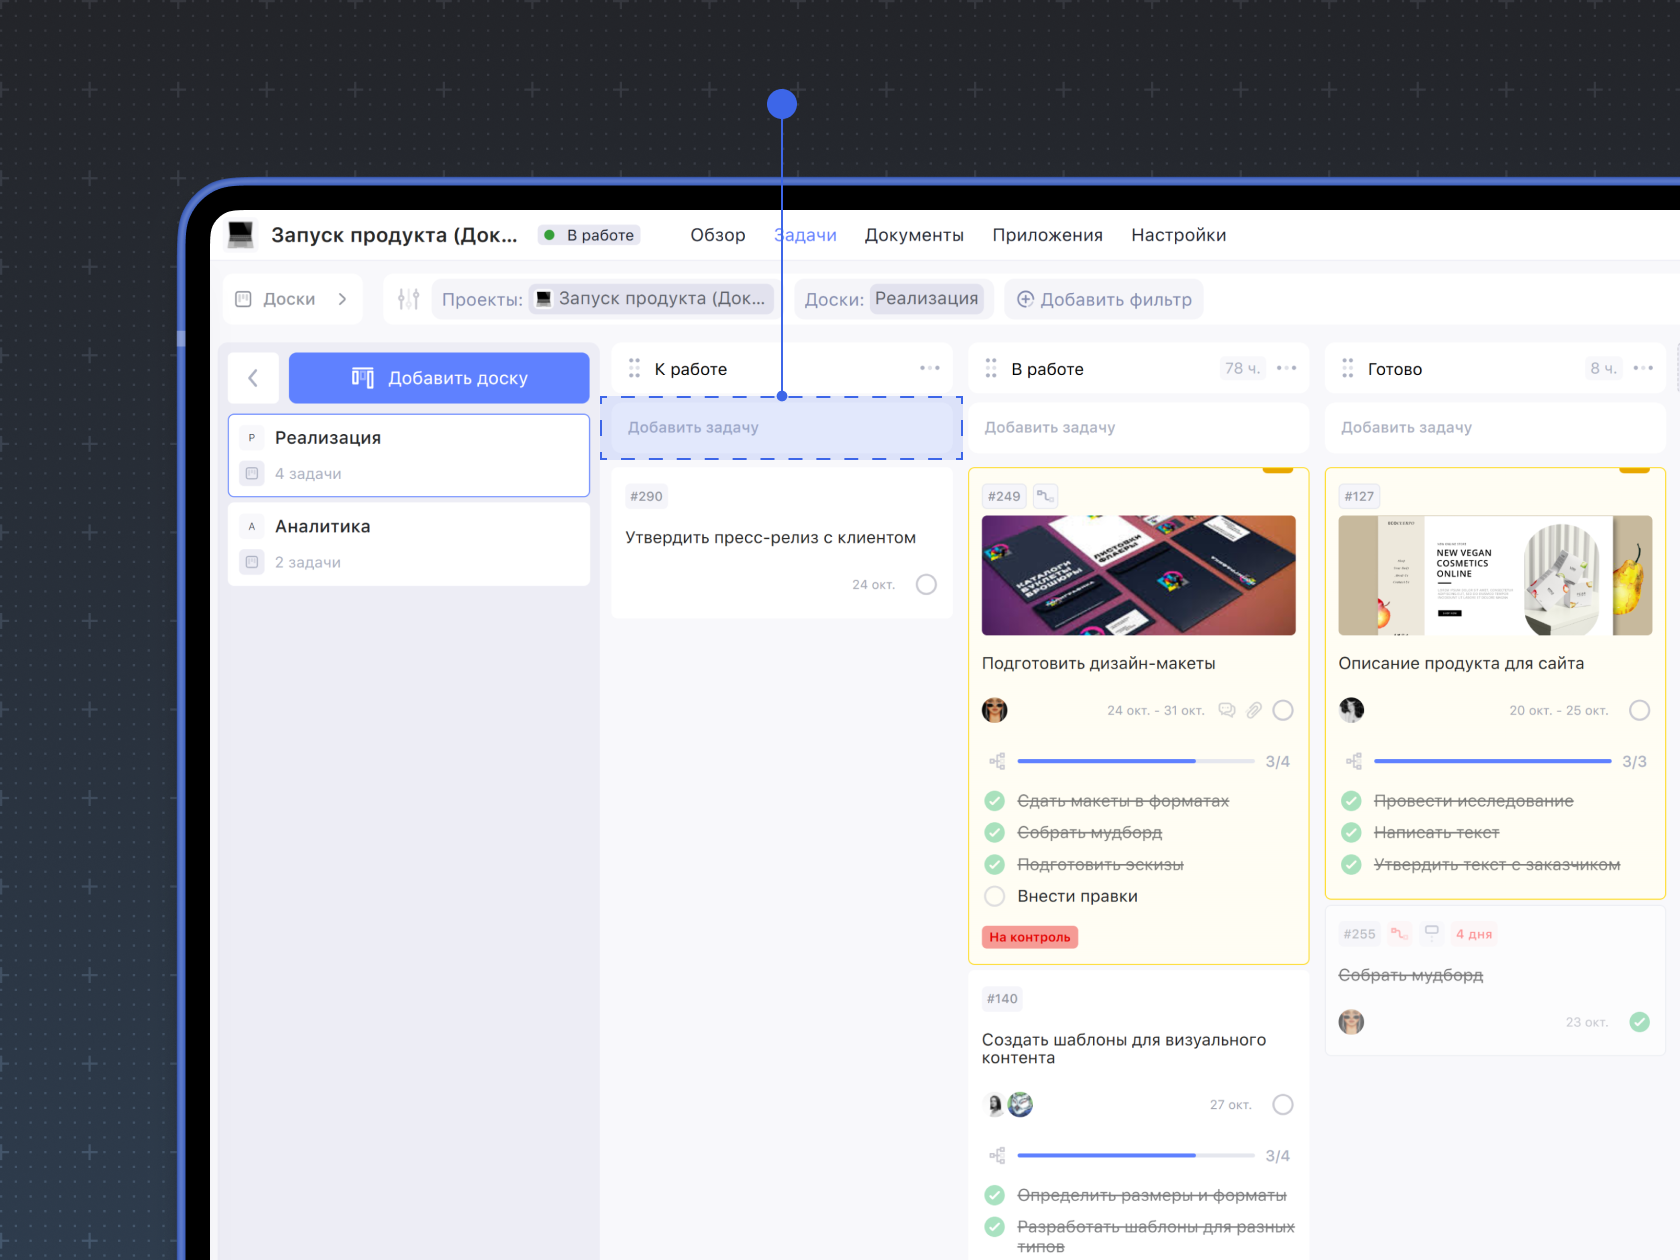Collapse the boards sidebar with back arrow

coord(253,378)
